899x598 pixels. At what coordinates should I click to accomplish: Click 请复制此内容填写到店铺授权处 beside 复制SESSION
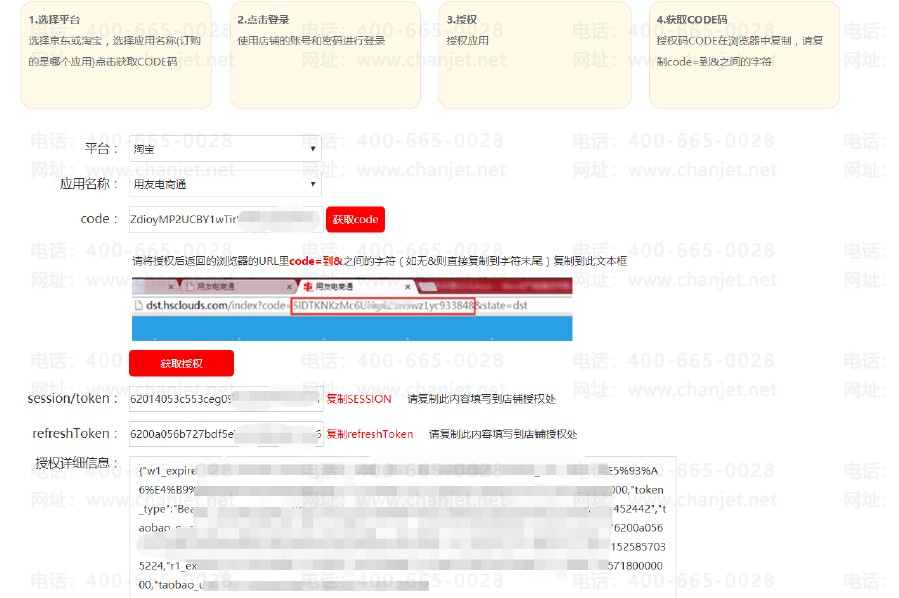pos(482,399)
